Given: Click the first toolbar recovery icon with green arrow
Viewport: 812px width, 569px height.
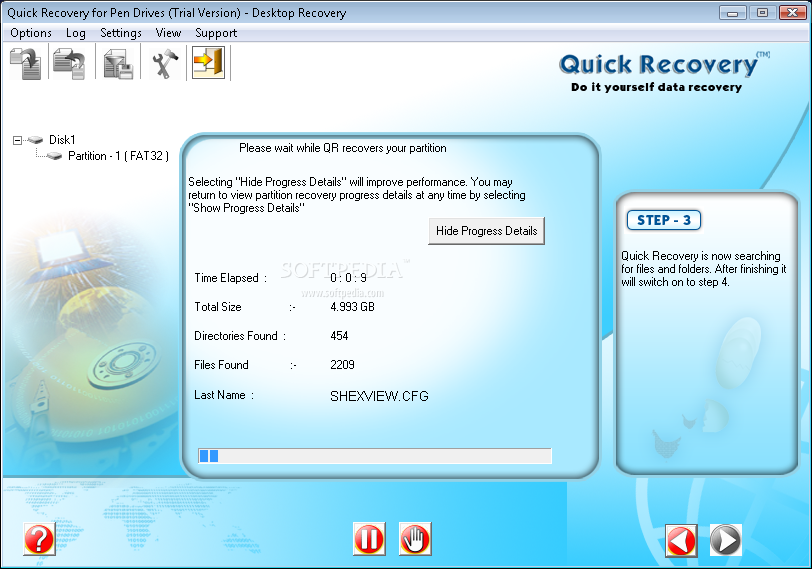Looking at the screenshot, I should [x=25, y=63].
